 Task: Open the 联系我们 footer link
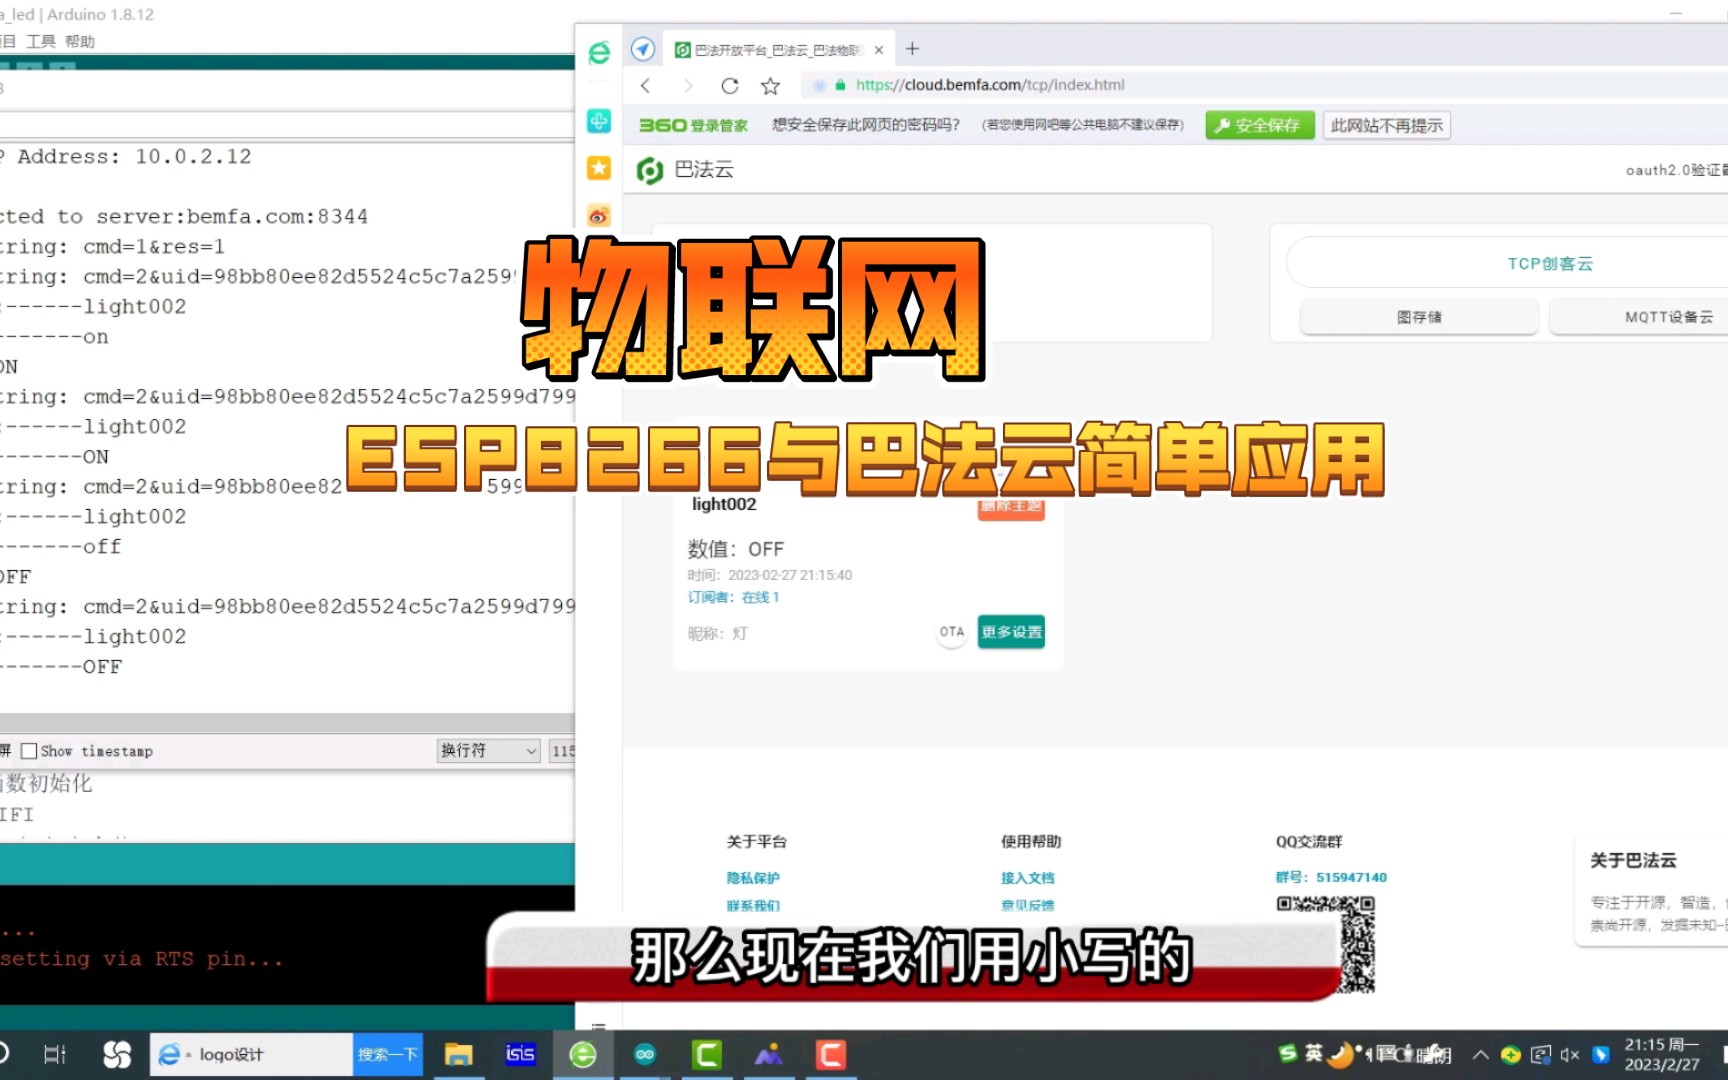click(753, 906)
